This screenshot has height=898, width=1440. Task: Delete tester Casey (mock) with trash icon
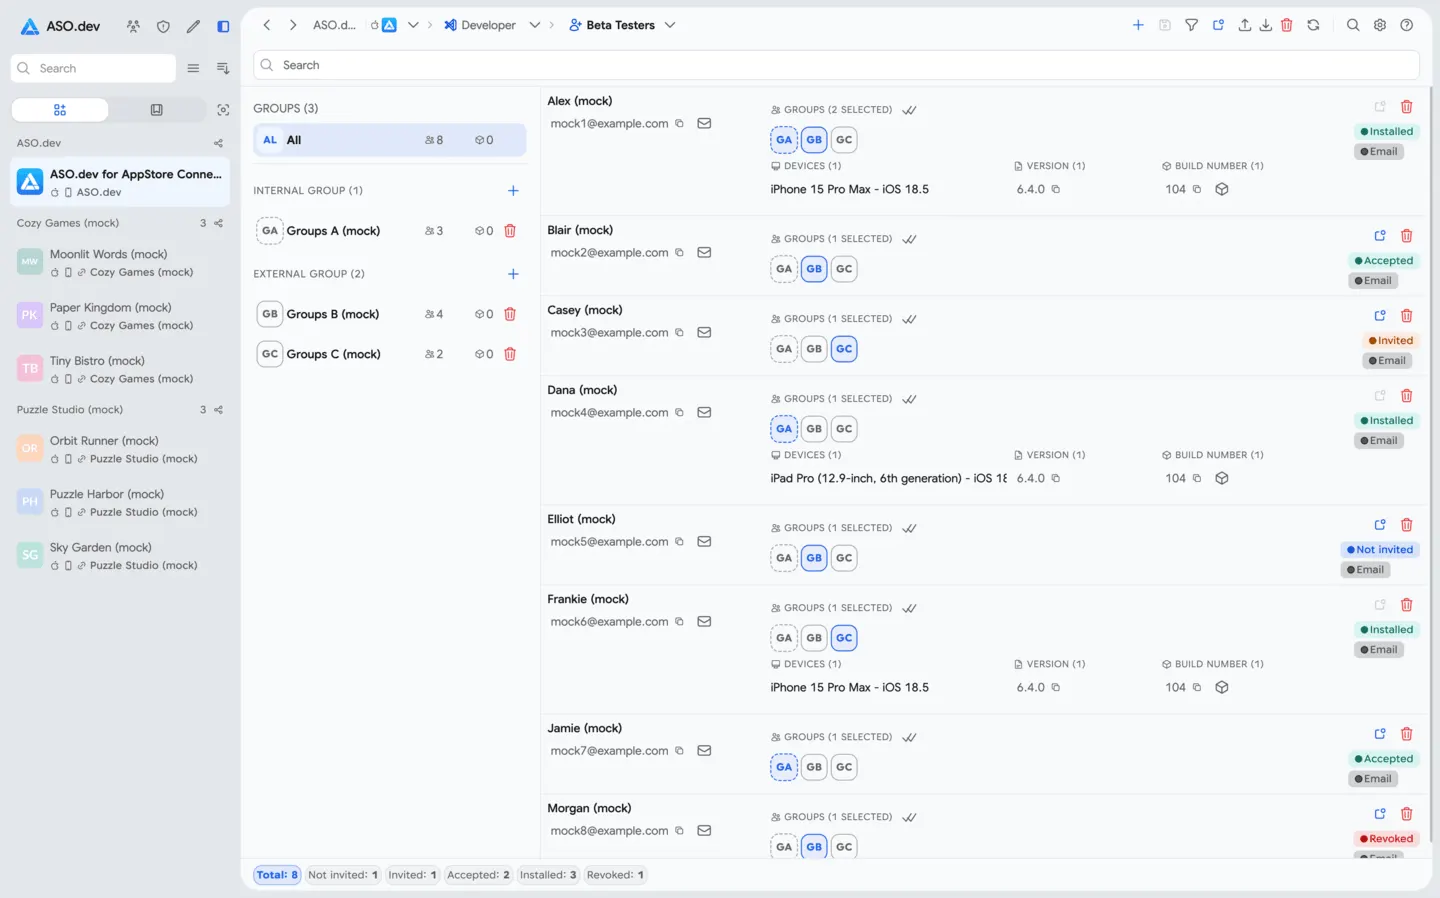point(1406,316)
